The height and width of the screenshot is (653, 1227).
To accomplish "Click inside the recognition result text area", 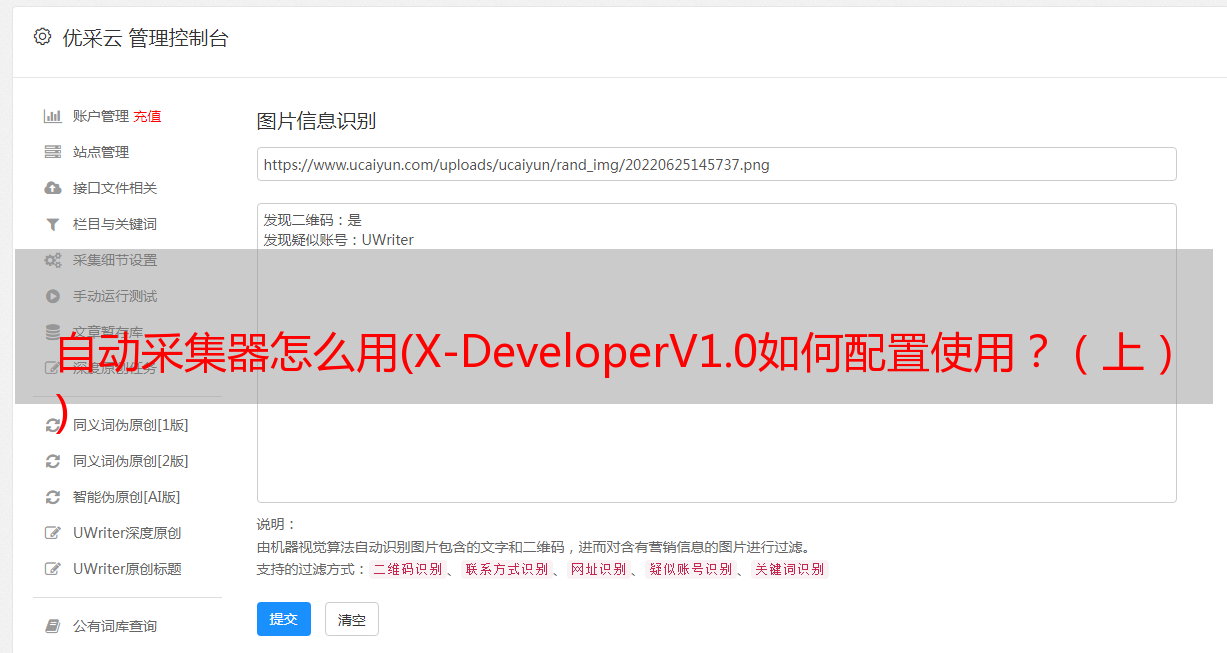I will coord(716,353).
